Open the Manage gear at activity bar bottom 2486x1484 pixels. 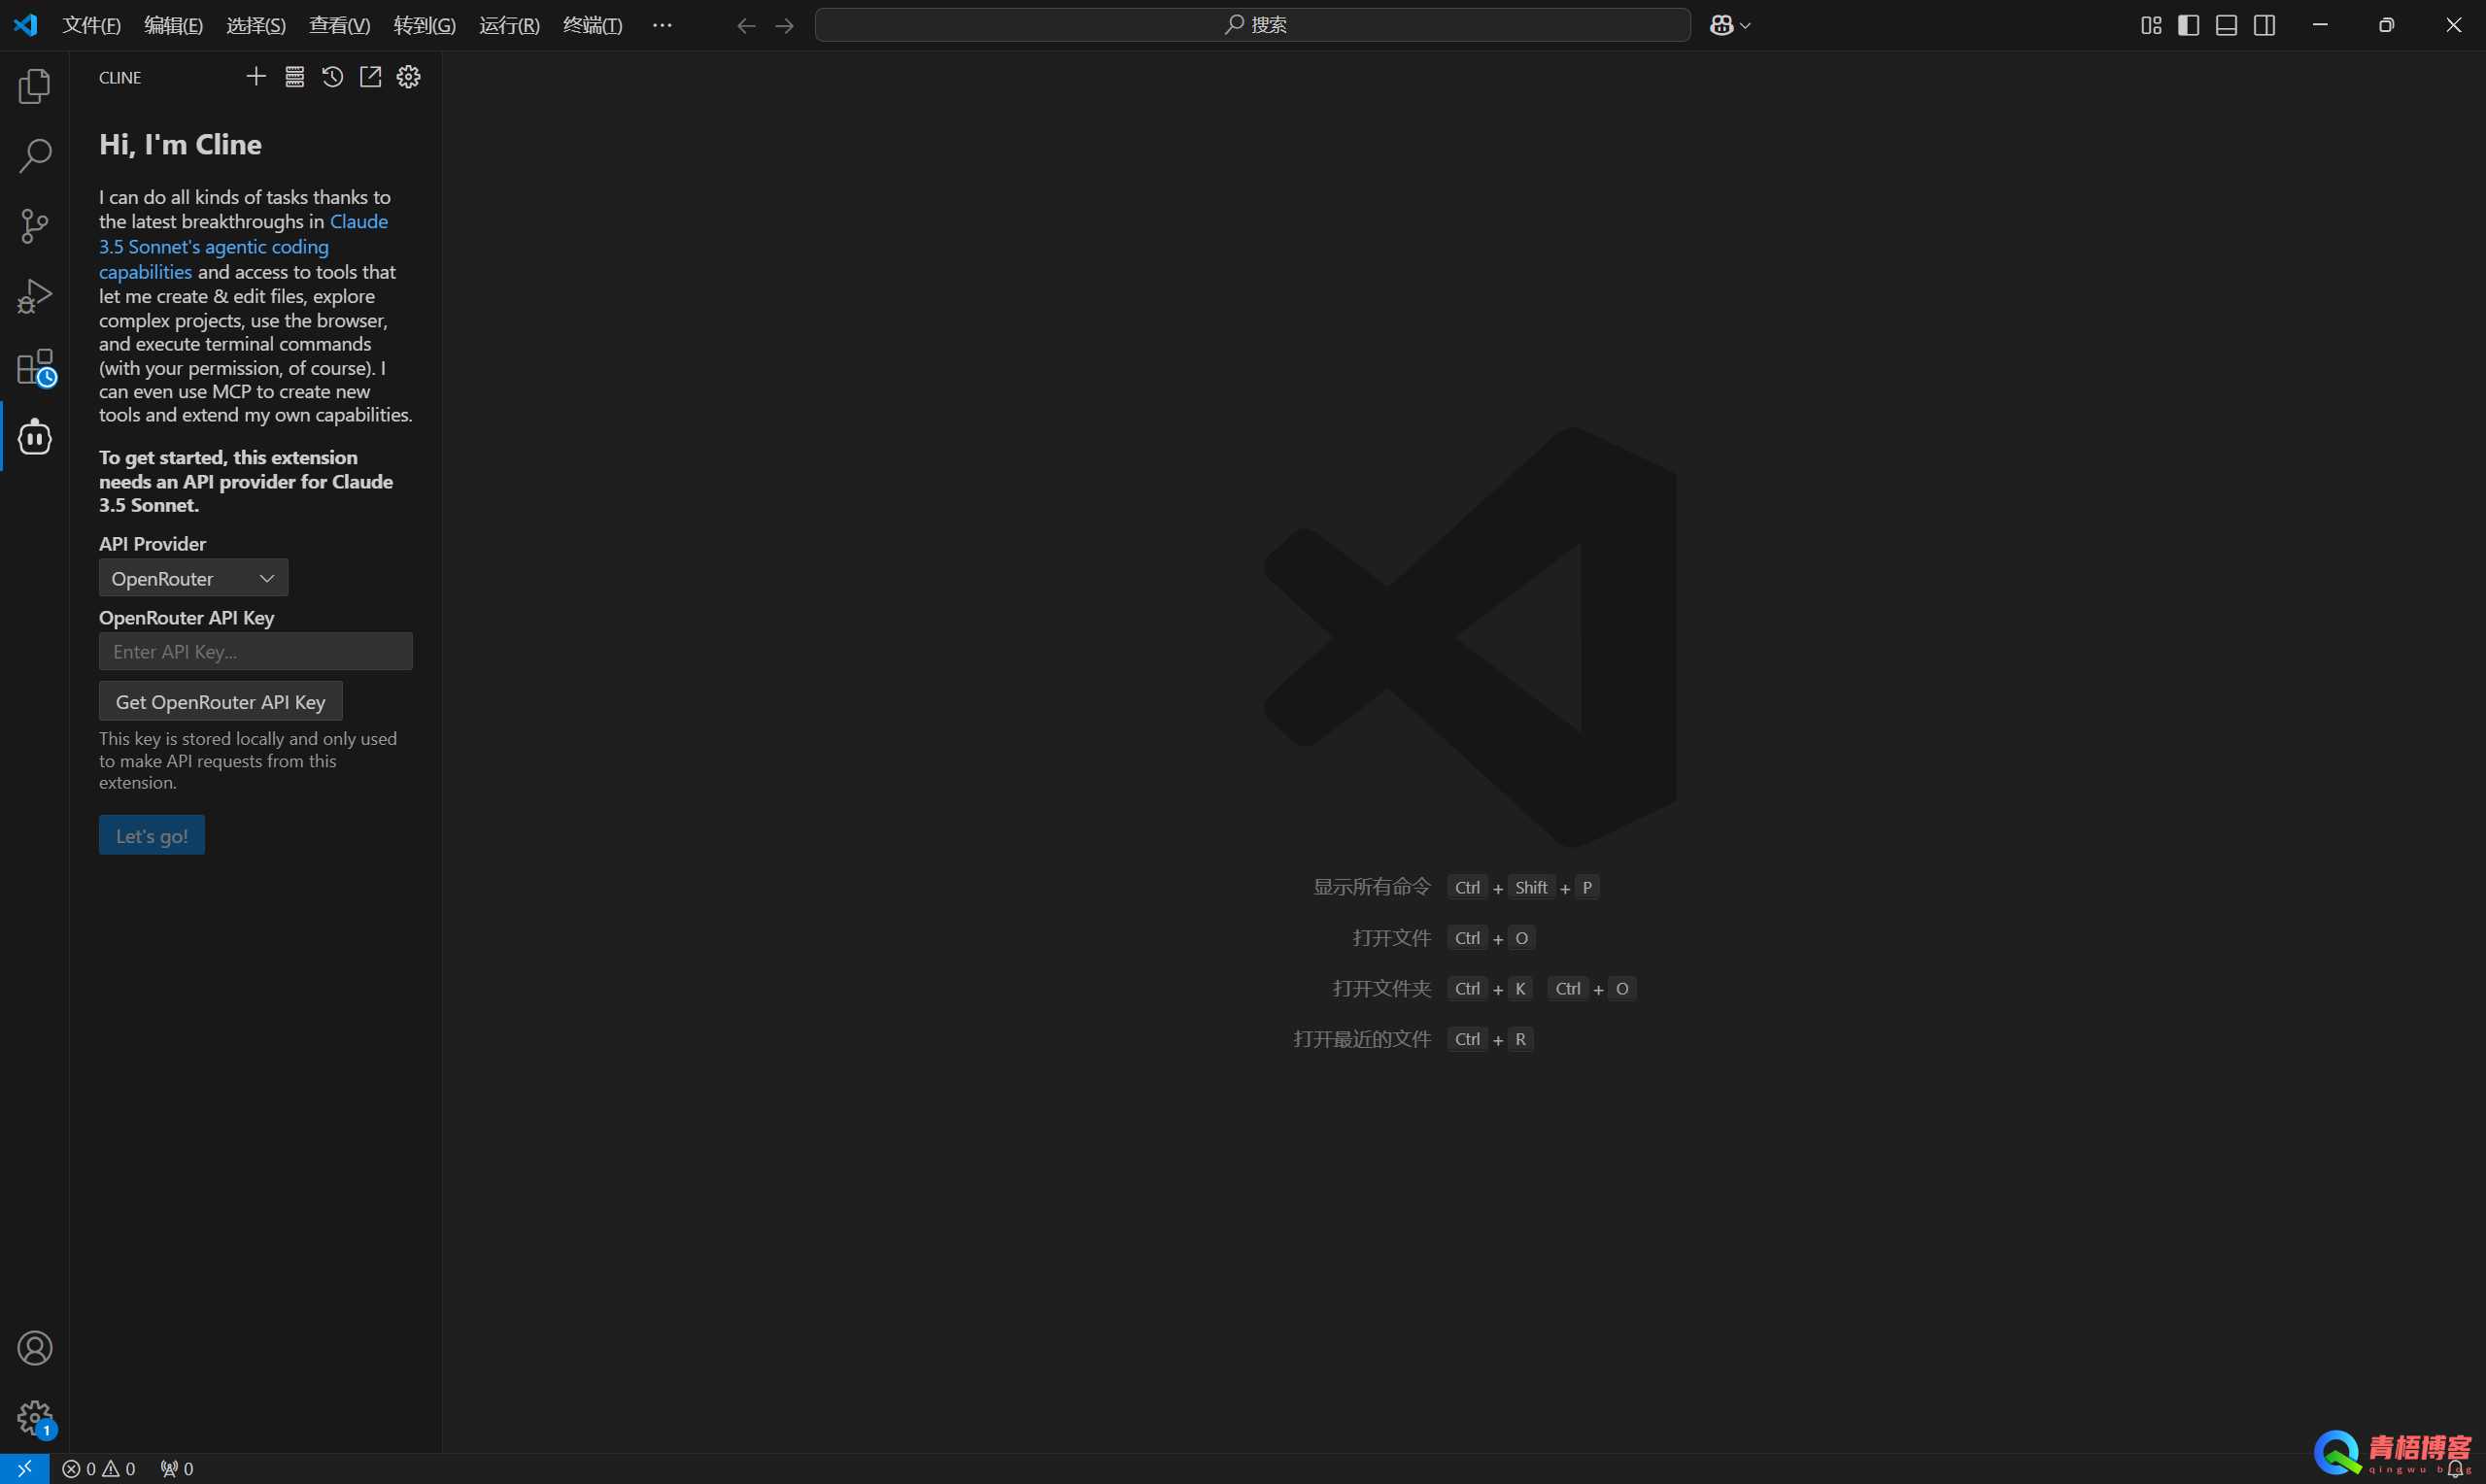tap(36, 1419)
